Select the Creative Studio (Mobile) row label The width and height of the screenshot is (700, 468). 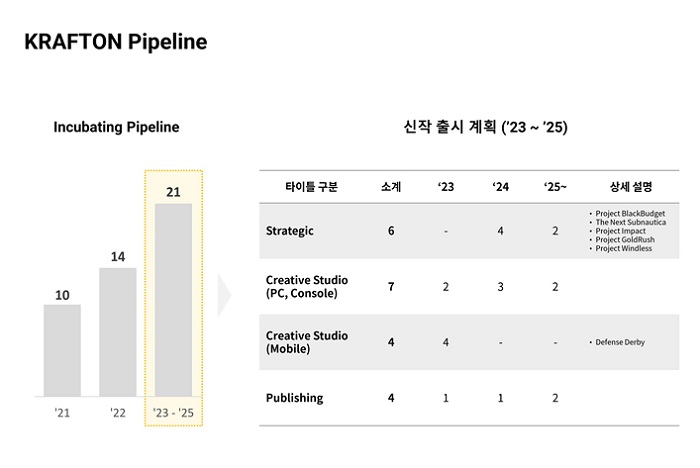307,342
